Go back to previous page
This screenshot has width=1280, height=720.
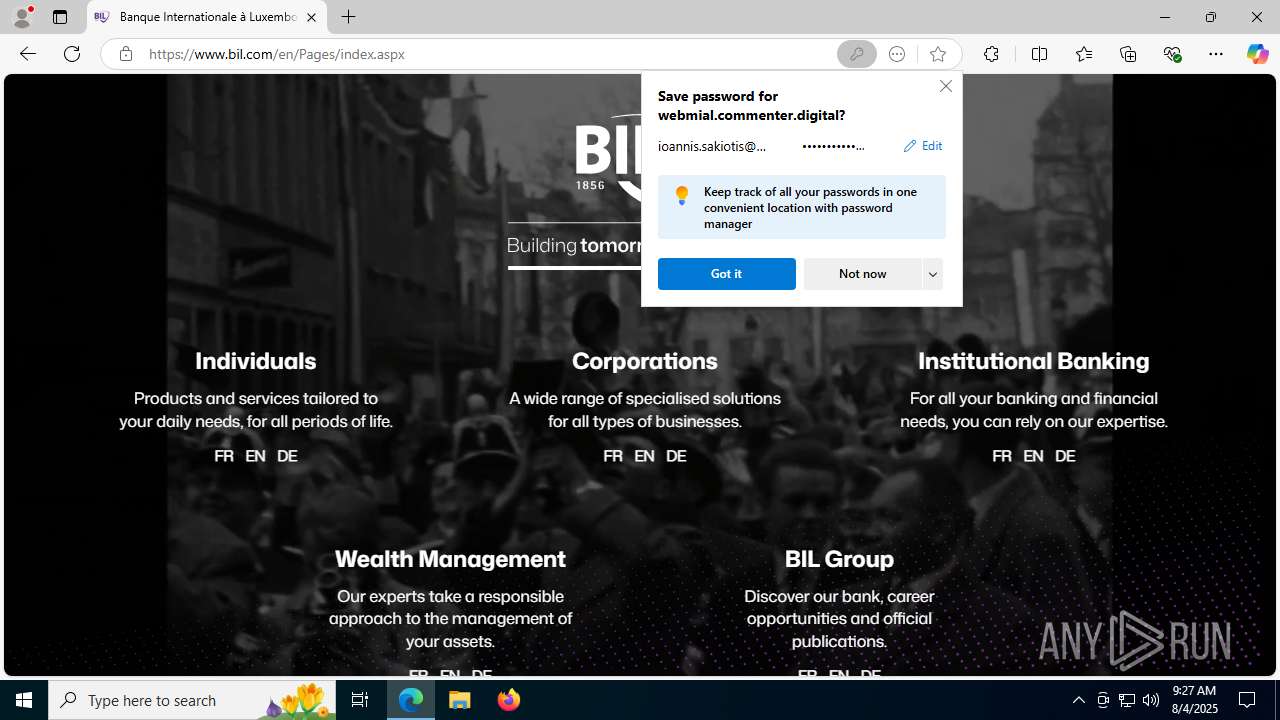27,54
